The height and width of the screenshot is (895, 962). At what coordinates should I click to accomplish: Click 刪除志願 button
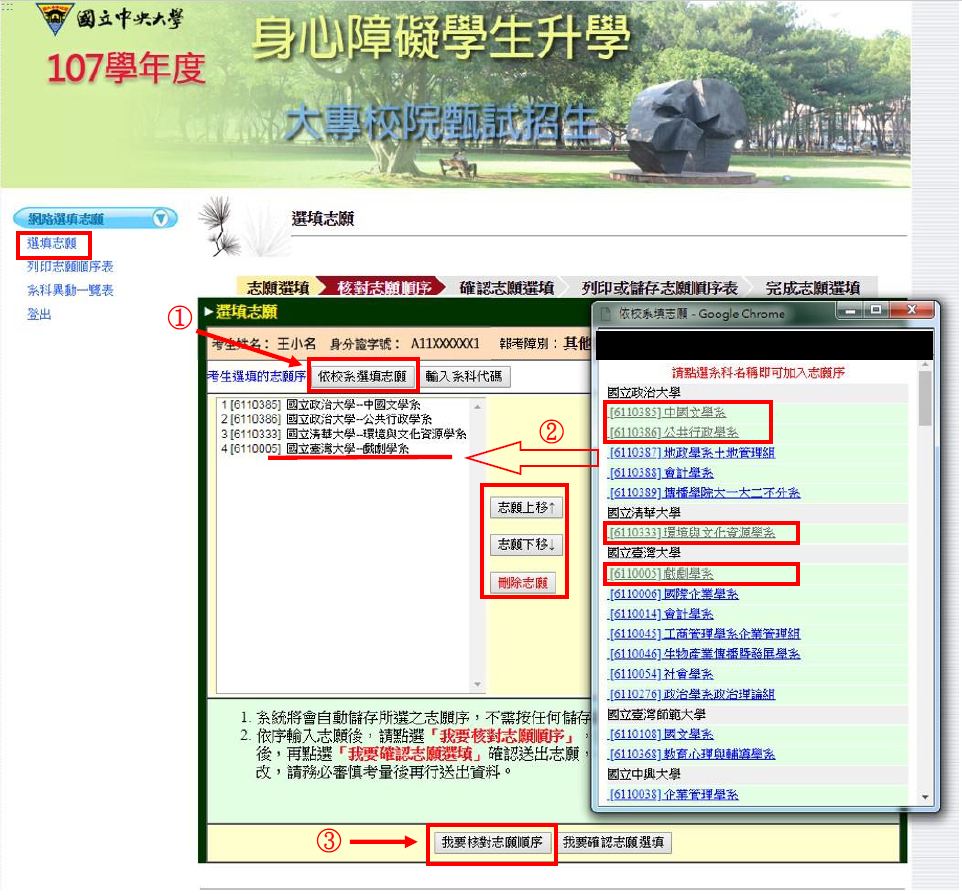pos(523,583)
